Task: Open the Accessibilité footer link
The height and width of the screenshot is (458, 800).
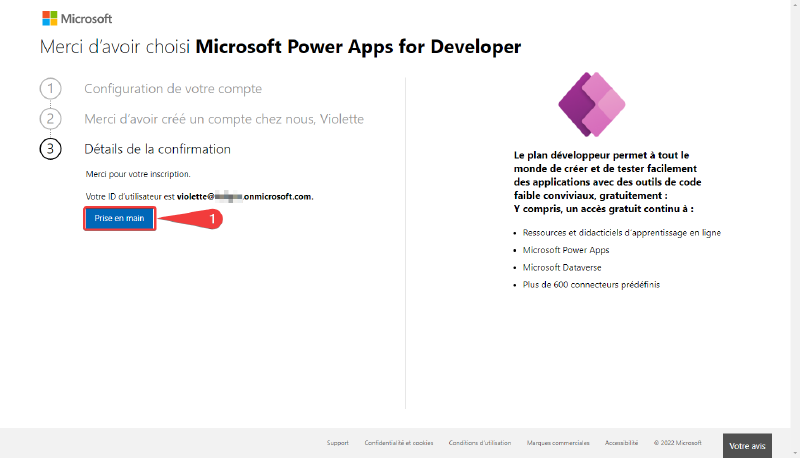Action: [x=621, y=443]
